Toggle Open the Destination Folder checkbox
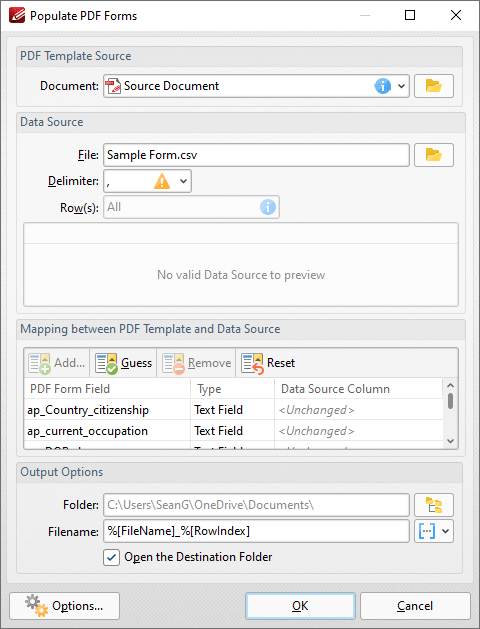 coord(111,557)
